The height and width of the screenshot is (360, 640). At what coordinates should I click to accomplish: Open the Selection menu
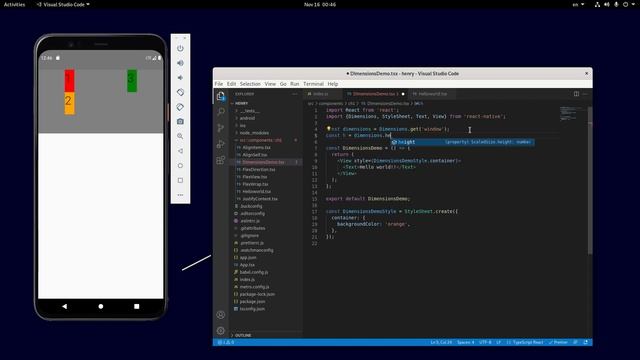[x=250, y=84]
